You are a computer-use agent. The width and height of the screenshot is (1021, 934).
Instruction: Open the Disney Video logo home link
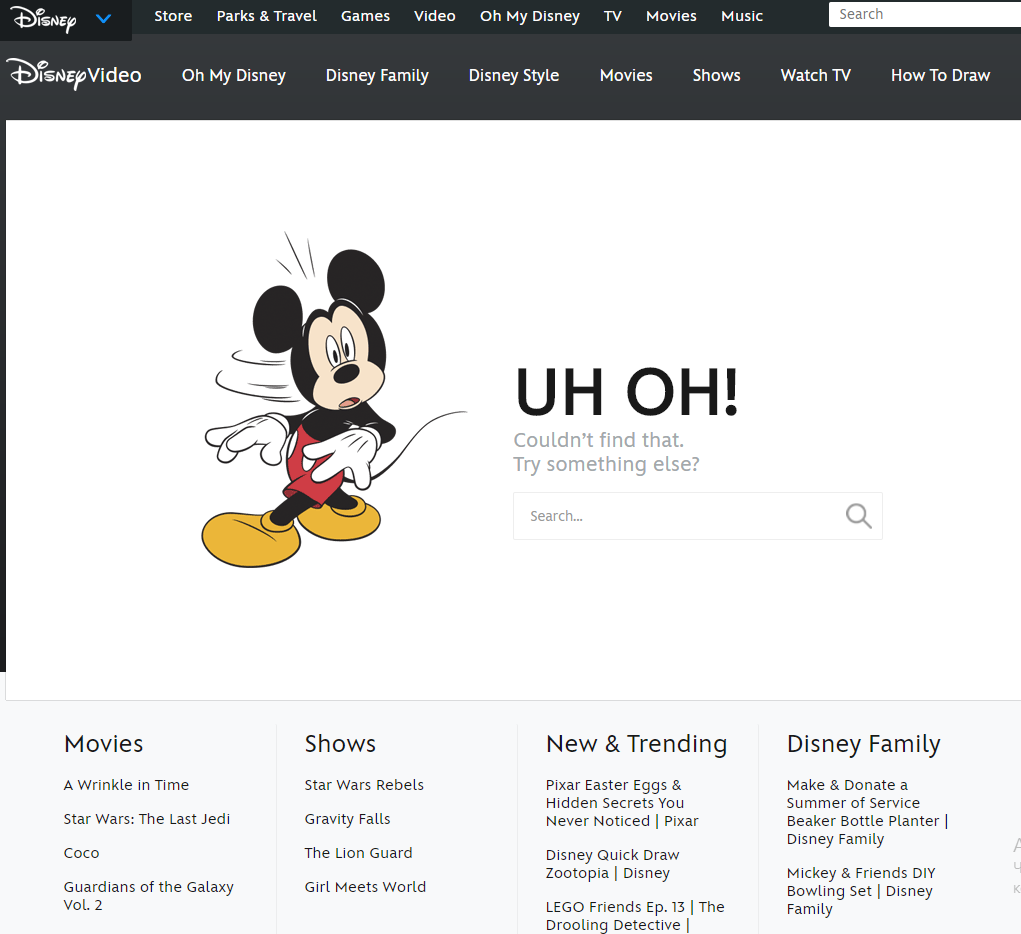tap(76, 74)
